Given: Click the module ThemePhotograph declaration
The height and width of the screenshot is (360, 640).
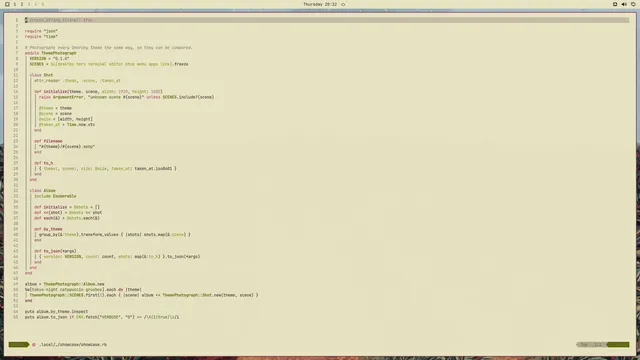Looking at the screenshot, I should pos(51,53).
